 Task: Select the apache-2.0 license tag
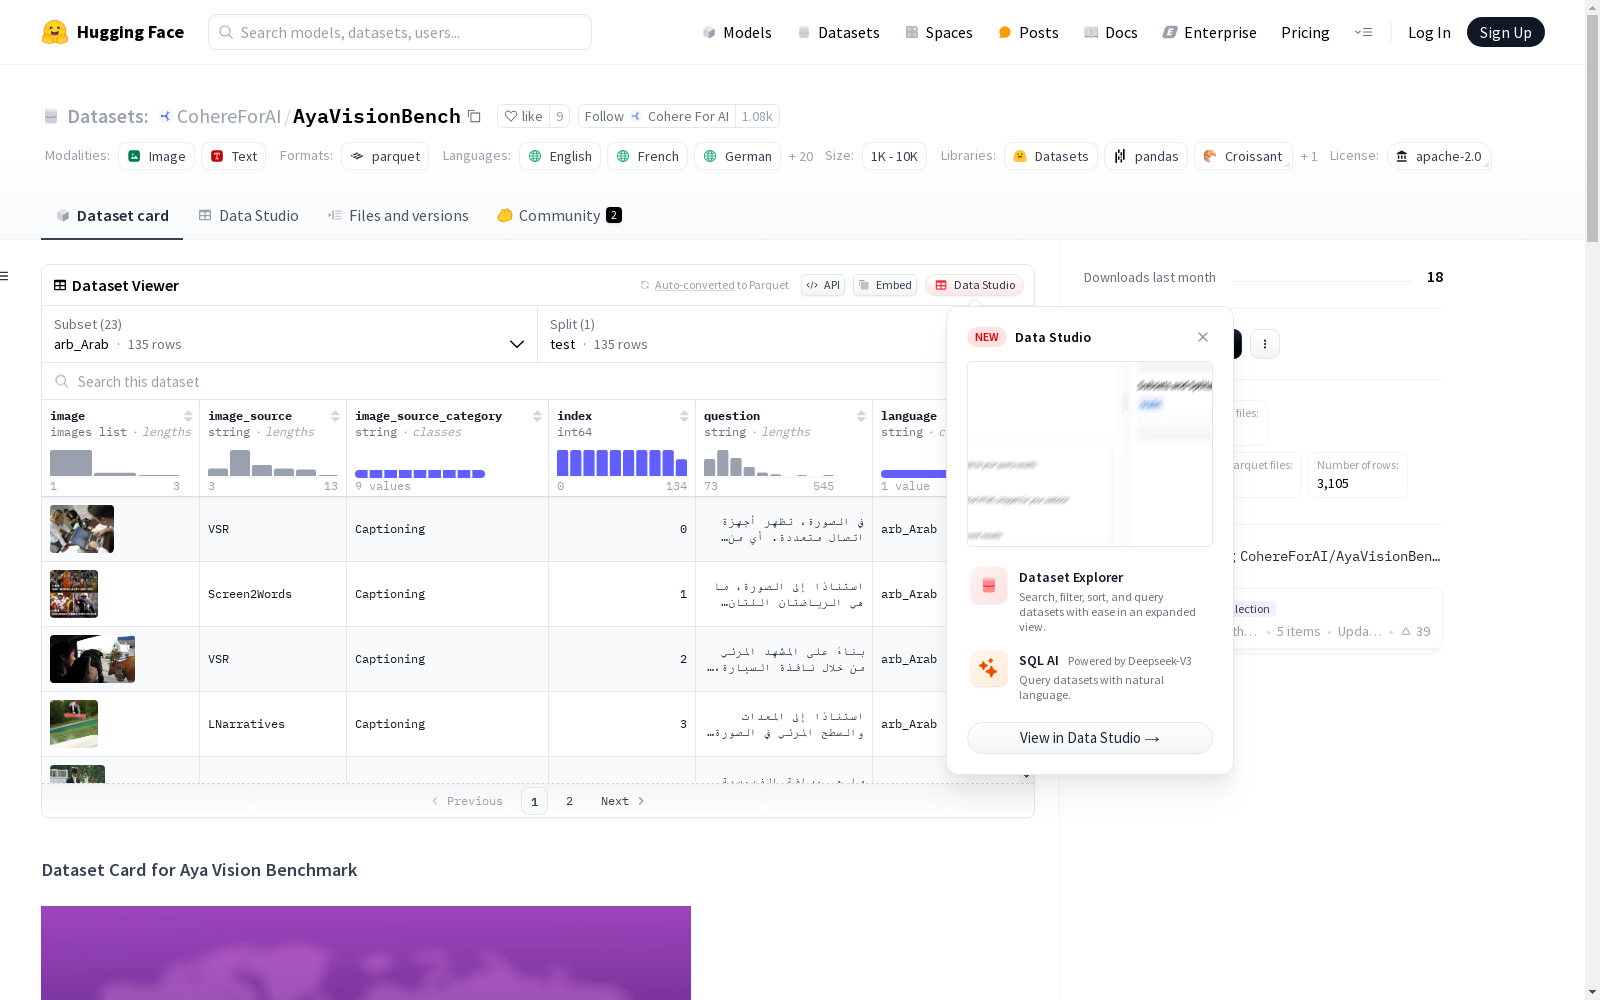pos(1439,156)
